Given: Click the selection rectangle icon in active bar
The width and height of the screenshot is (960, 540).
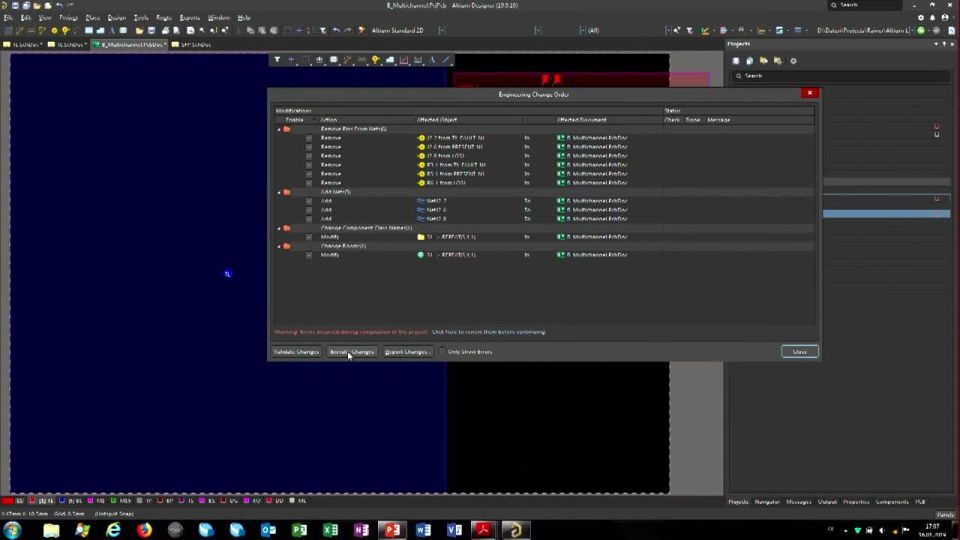Looking at the screenshot, I should point(306,60).
